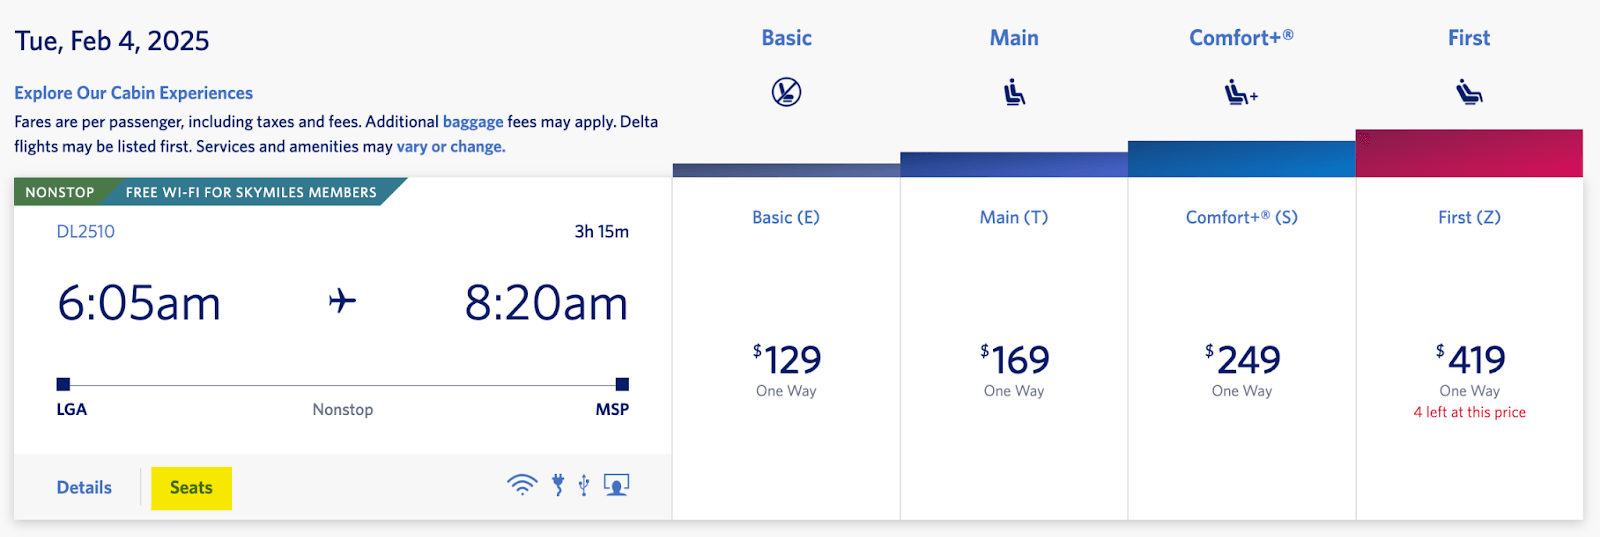The image size is (1600, 537).
Task: Click the personal entertainment screen icon
Action: 617,486
